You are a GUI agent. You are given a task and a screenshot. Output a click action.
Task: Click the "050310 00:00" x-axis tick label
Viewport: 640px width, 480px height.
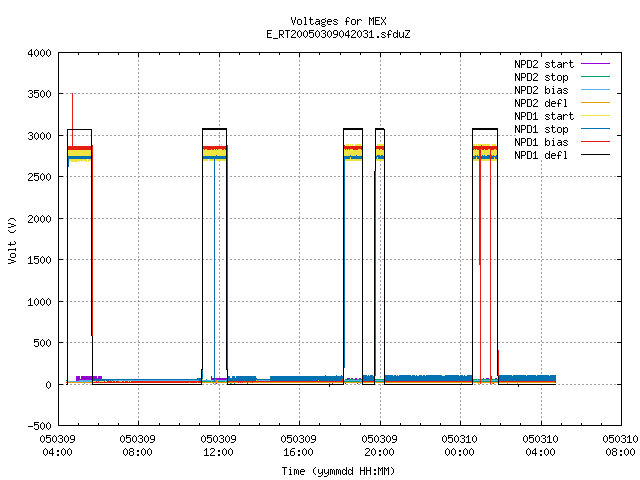pos(460,445)
